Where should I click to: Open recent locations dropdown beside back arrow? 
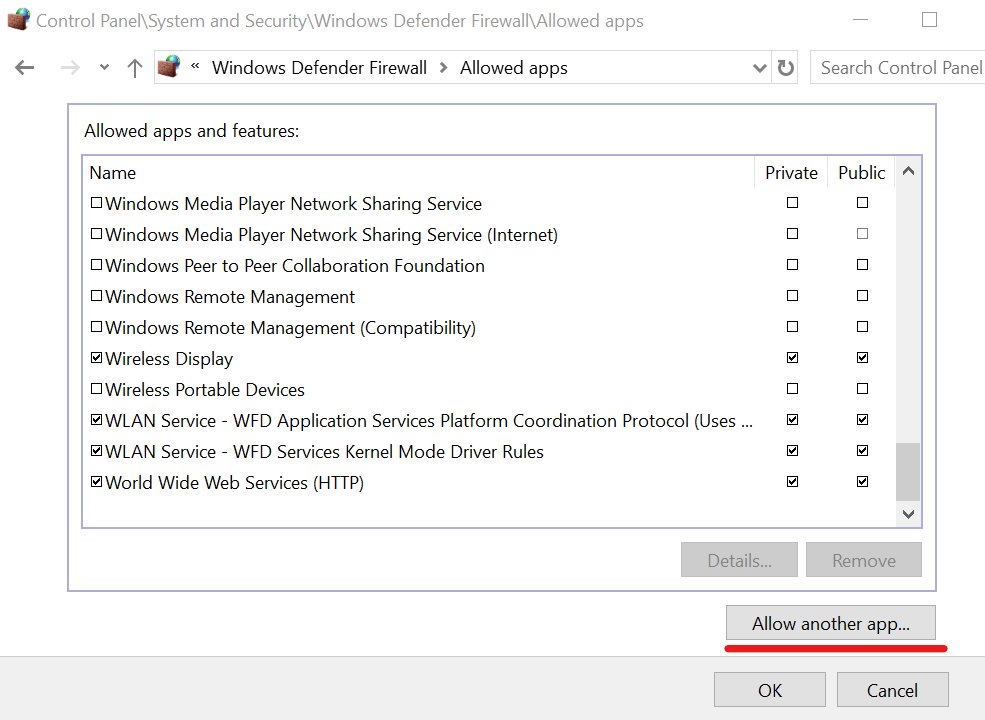pos(103,67)
